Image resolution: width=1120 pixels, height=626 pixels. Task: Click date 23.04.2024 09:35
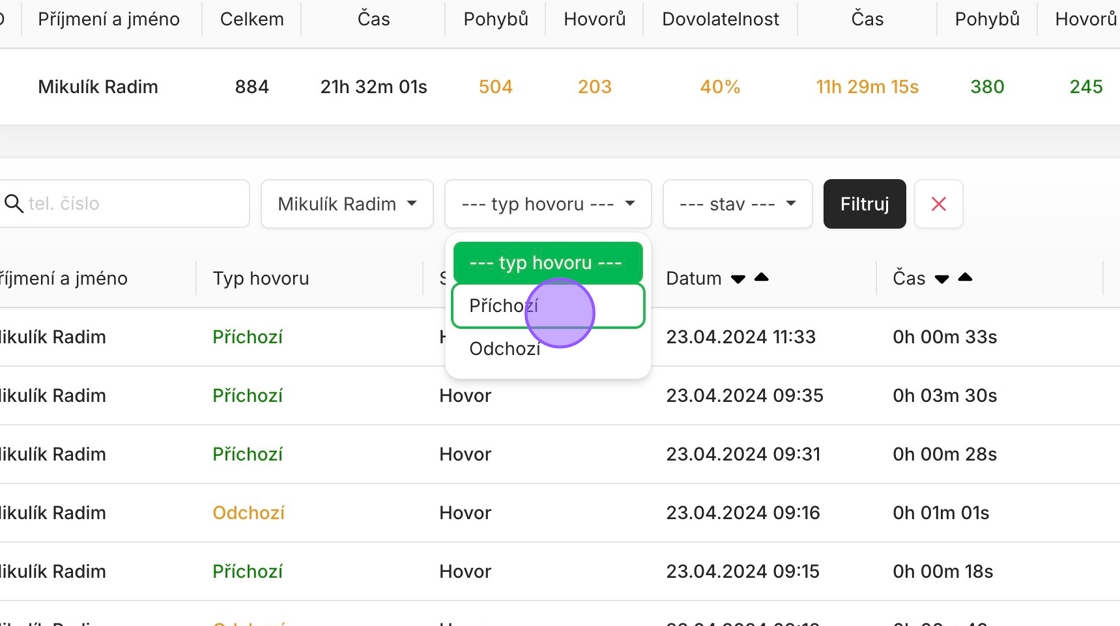point(745,395)
